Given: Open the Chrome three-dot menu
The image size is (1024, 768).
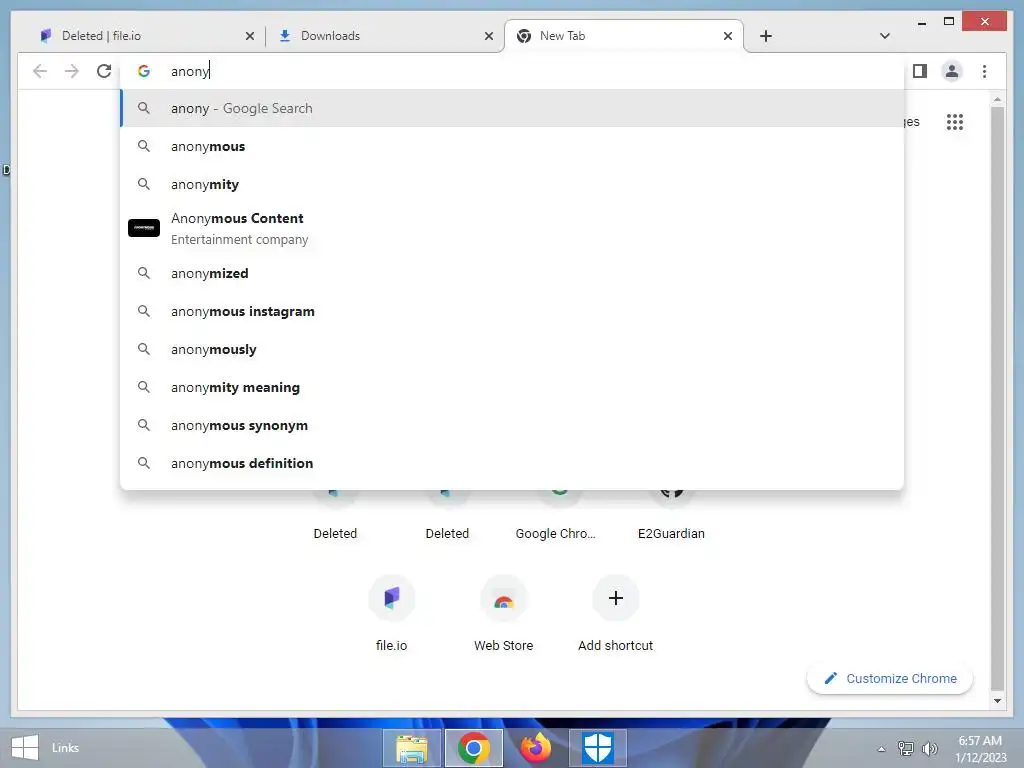Looking at the screenshot, I should coord(984,71).
